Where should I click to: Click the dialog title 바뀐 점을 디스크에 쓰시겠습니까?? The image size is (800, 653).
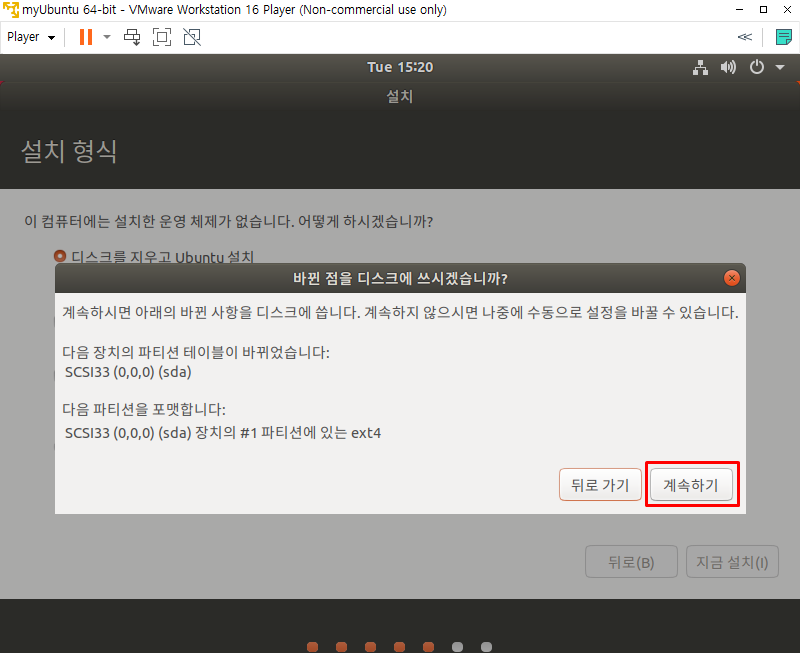tap(401, 278)
